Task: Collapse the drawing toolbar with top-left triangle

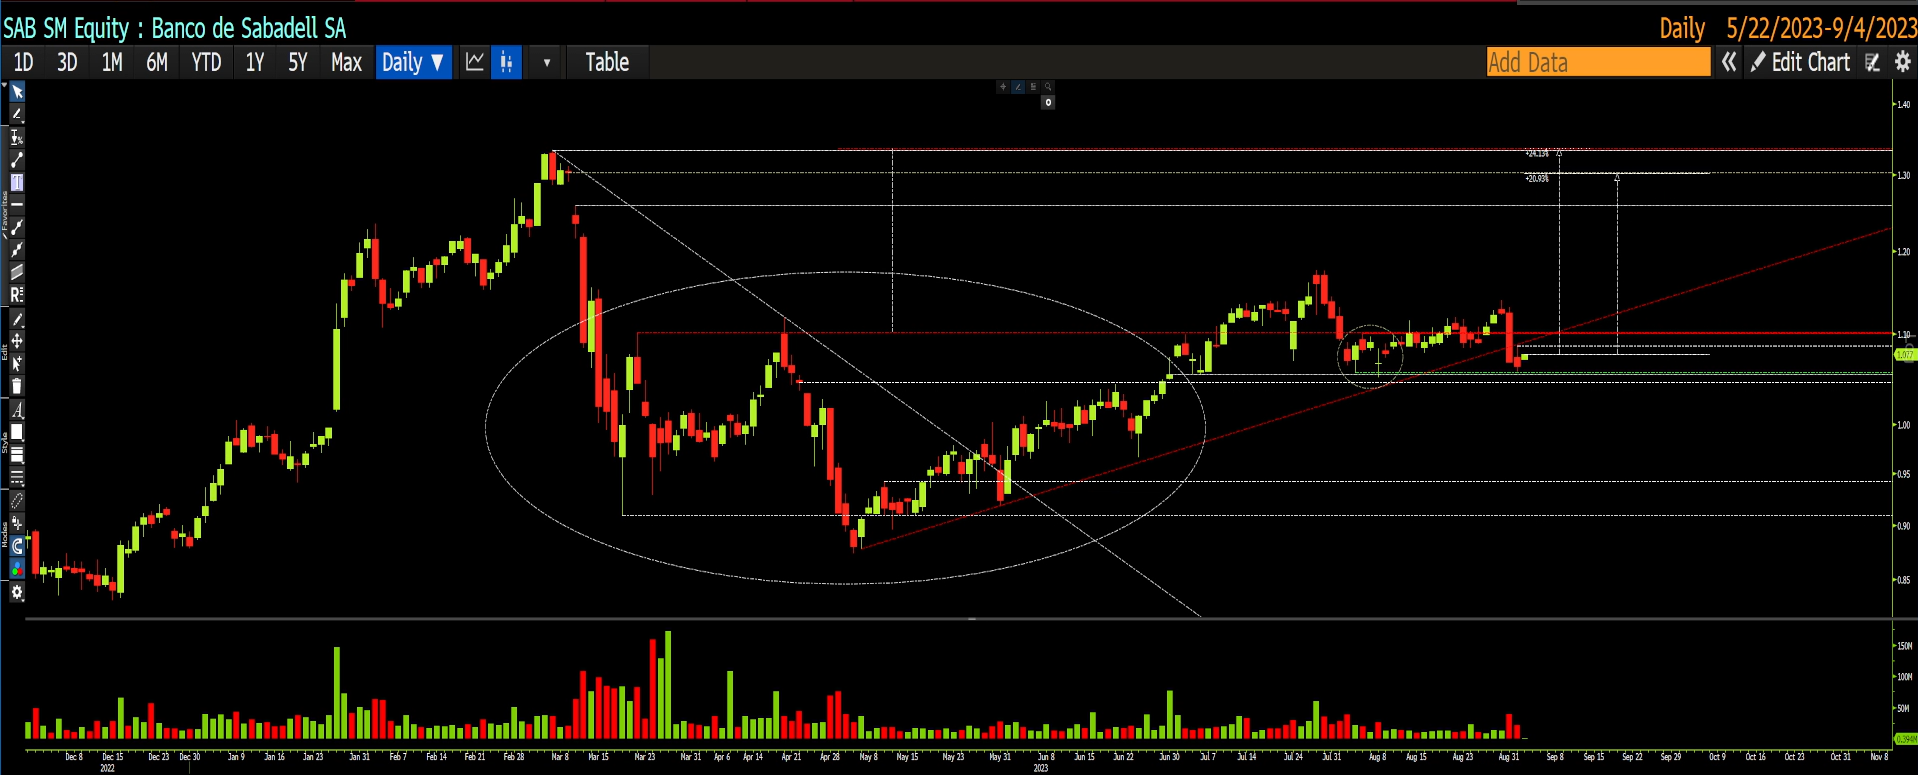Action: coord(4,87)
